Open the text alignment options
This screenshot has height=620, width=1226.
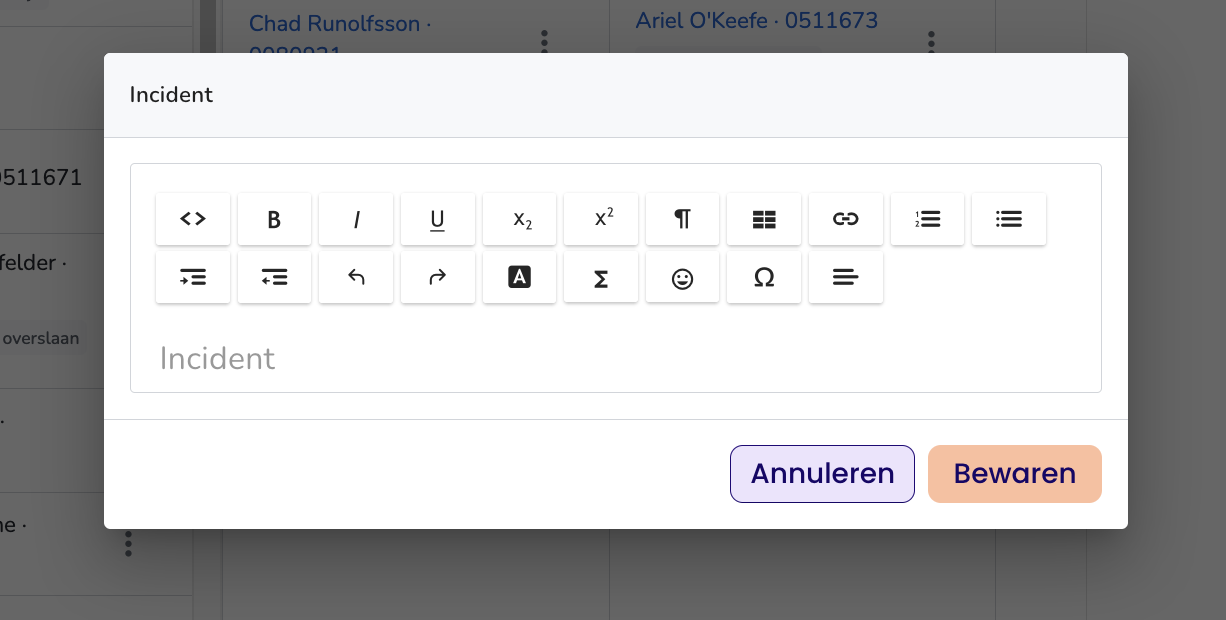click(x=846, y=277)
